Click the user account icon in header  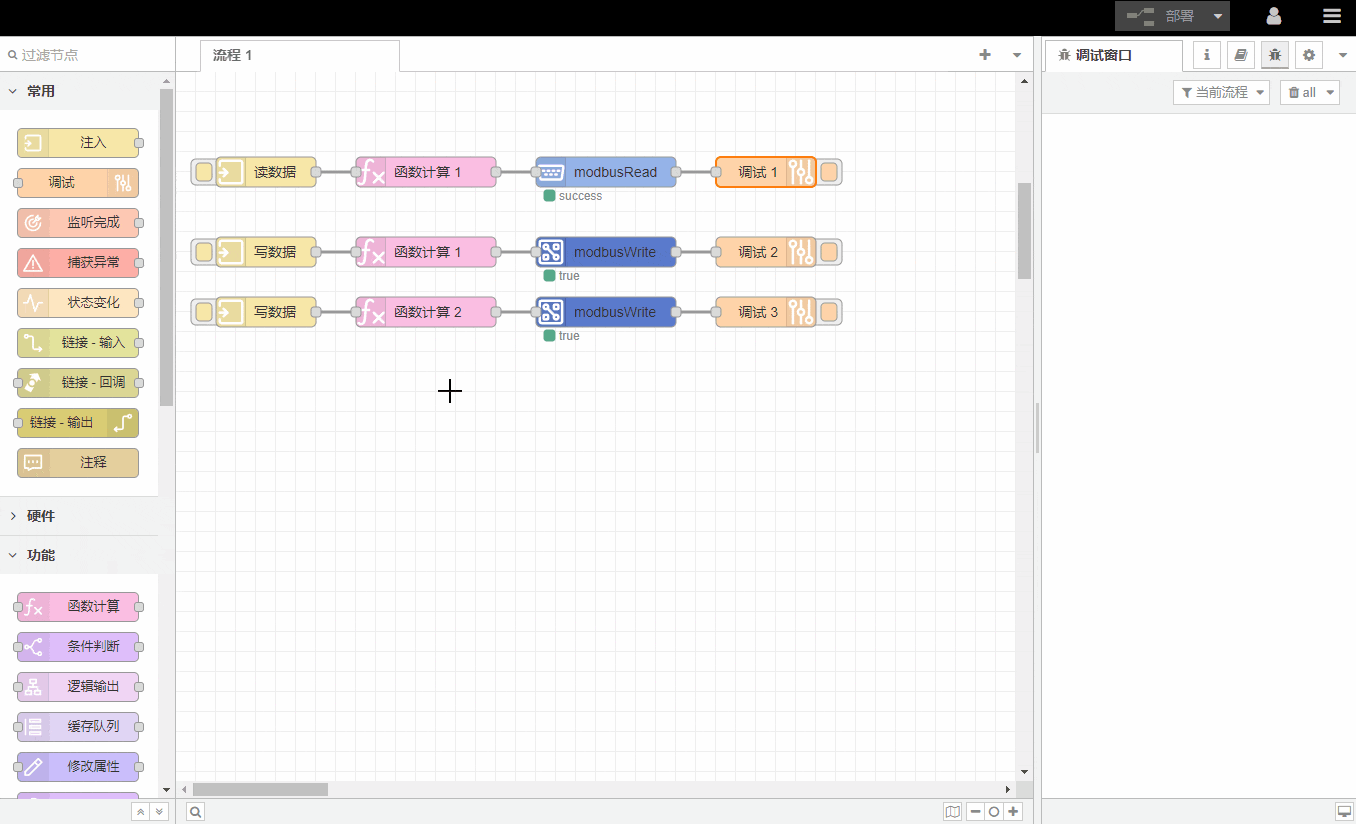coord(1274,16)
